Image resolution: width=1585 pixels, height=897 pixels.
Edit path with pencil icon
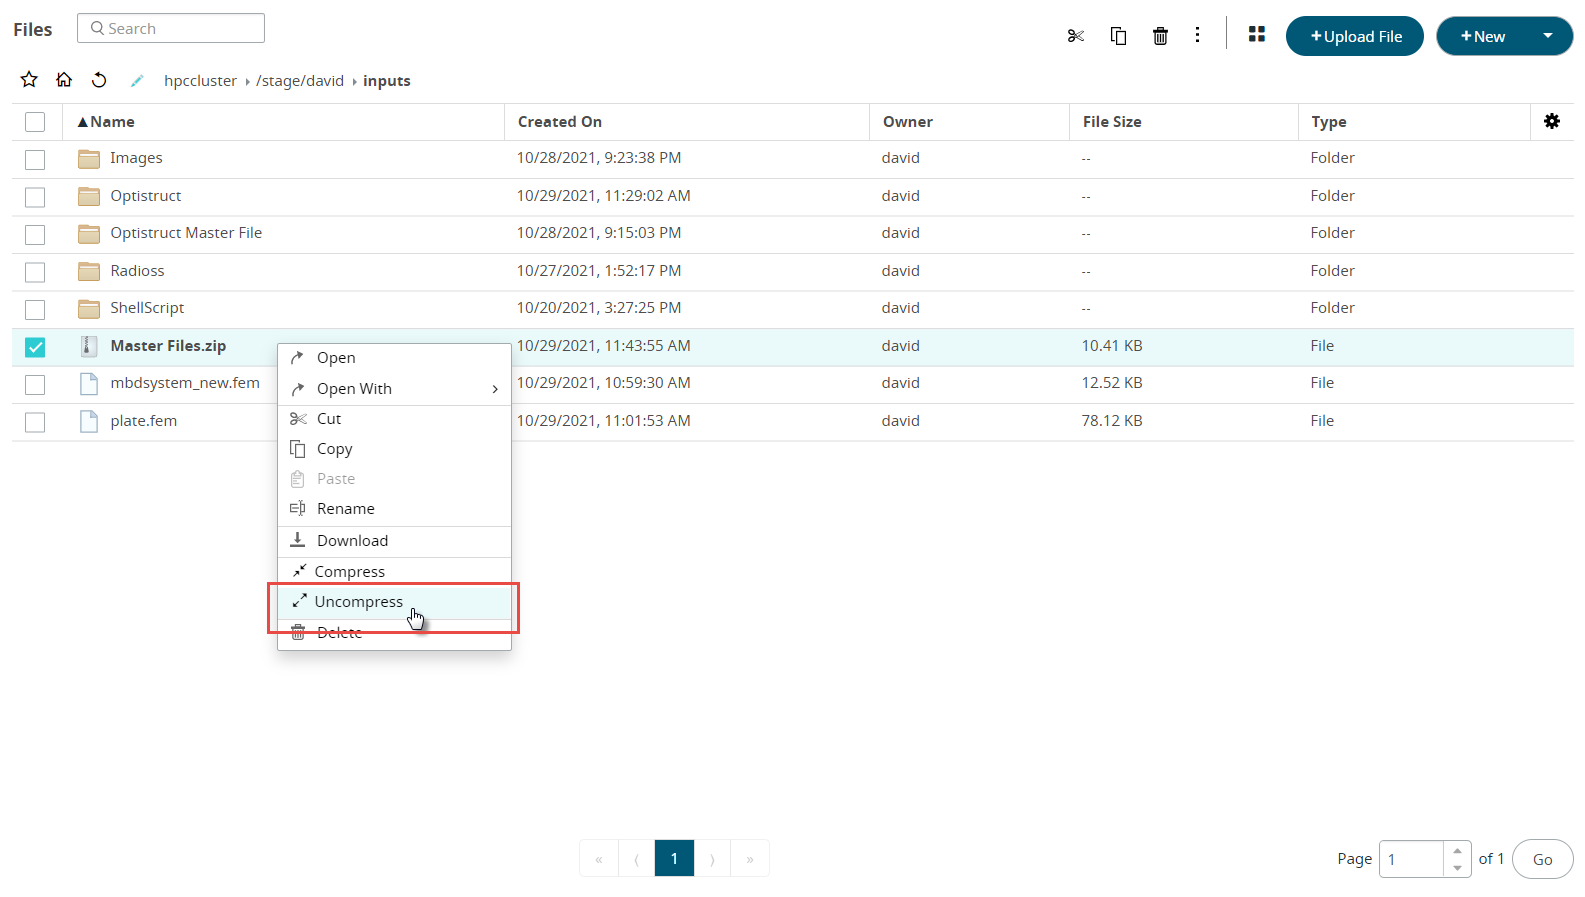pos(137,81)
